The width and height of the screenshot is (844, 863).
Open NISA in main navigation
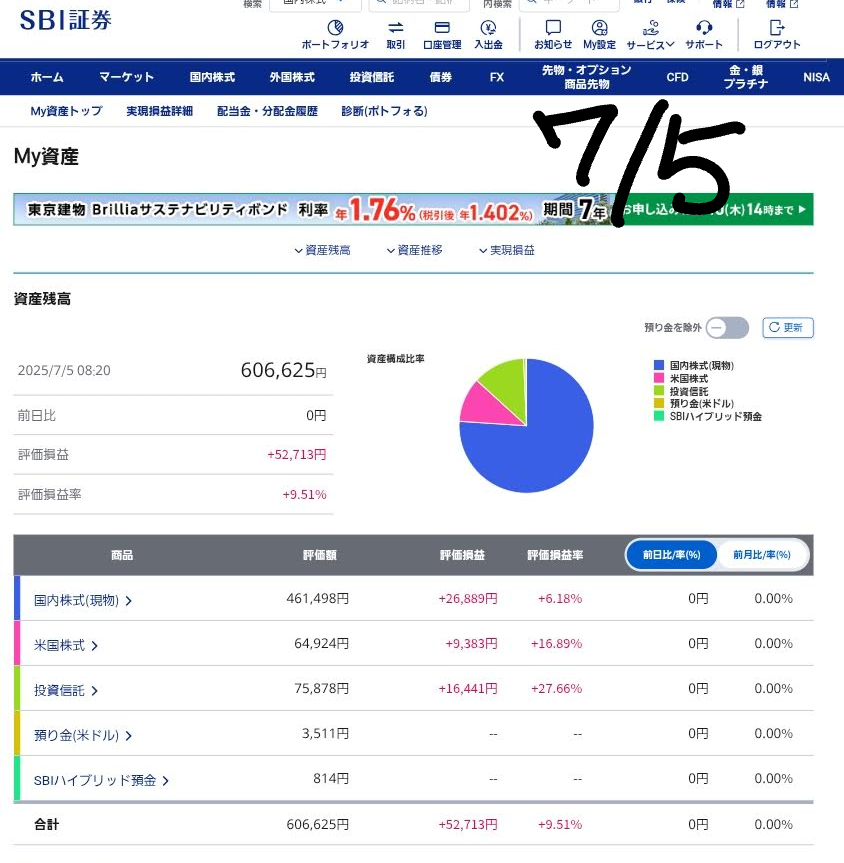pos(816,77)
